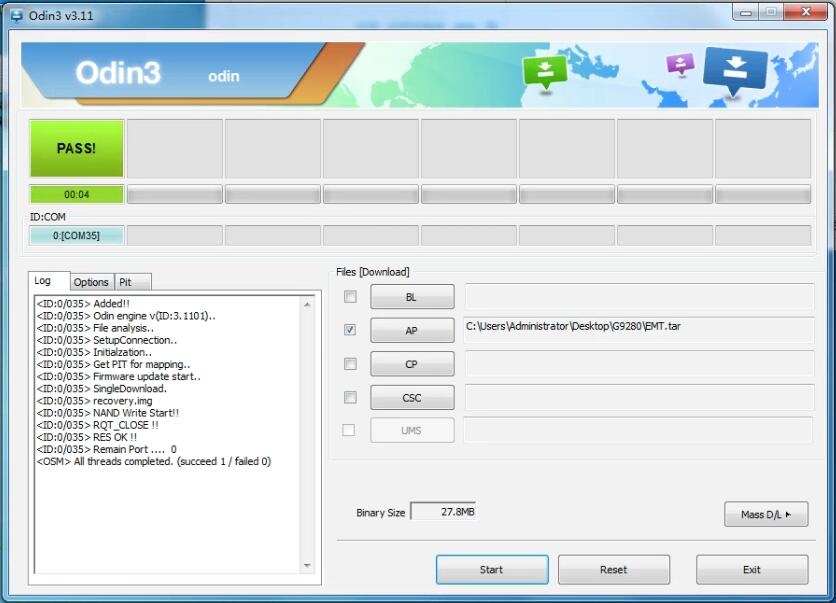Click the small purple download icon in banner
Screen dimensions: 836x603
pos(680,64)
